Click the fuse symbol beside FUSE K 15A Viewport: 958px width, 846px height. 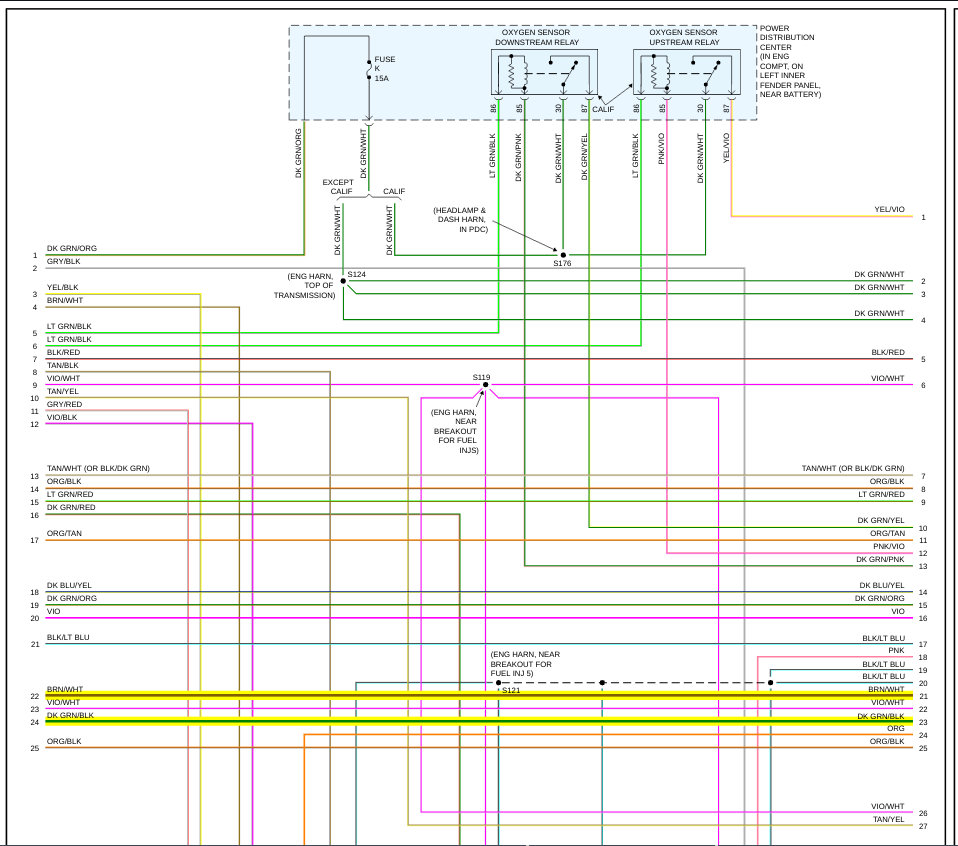tap(369, 70)
